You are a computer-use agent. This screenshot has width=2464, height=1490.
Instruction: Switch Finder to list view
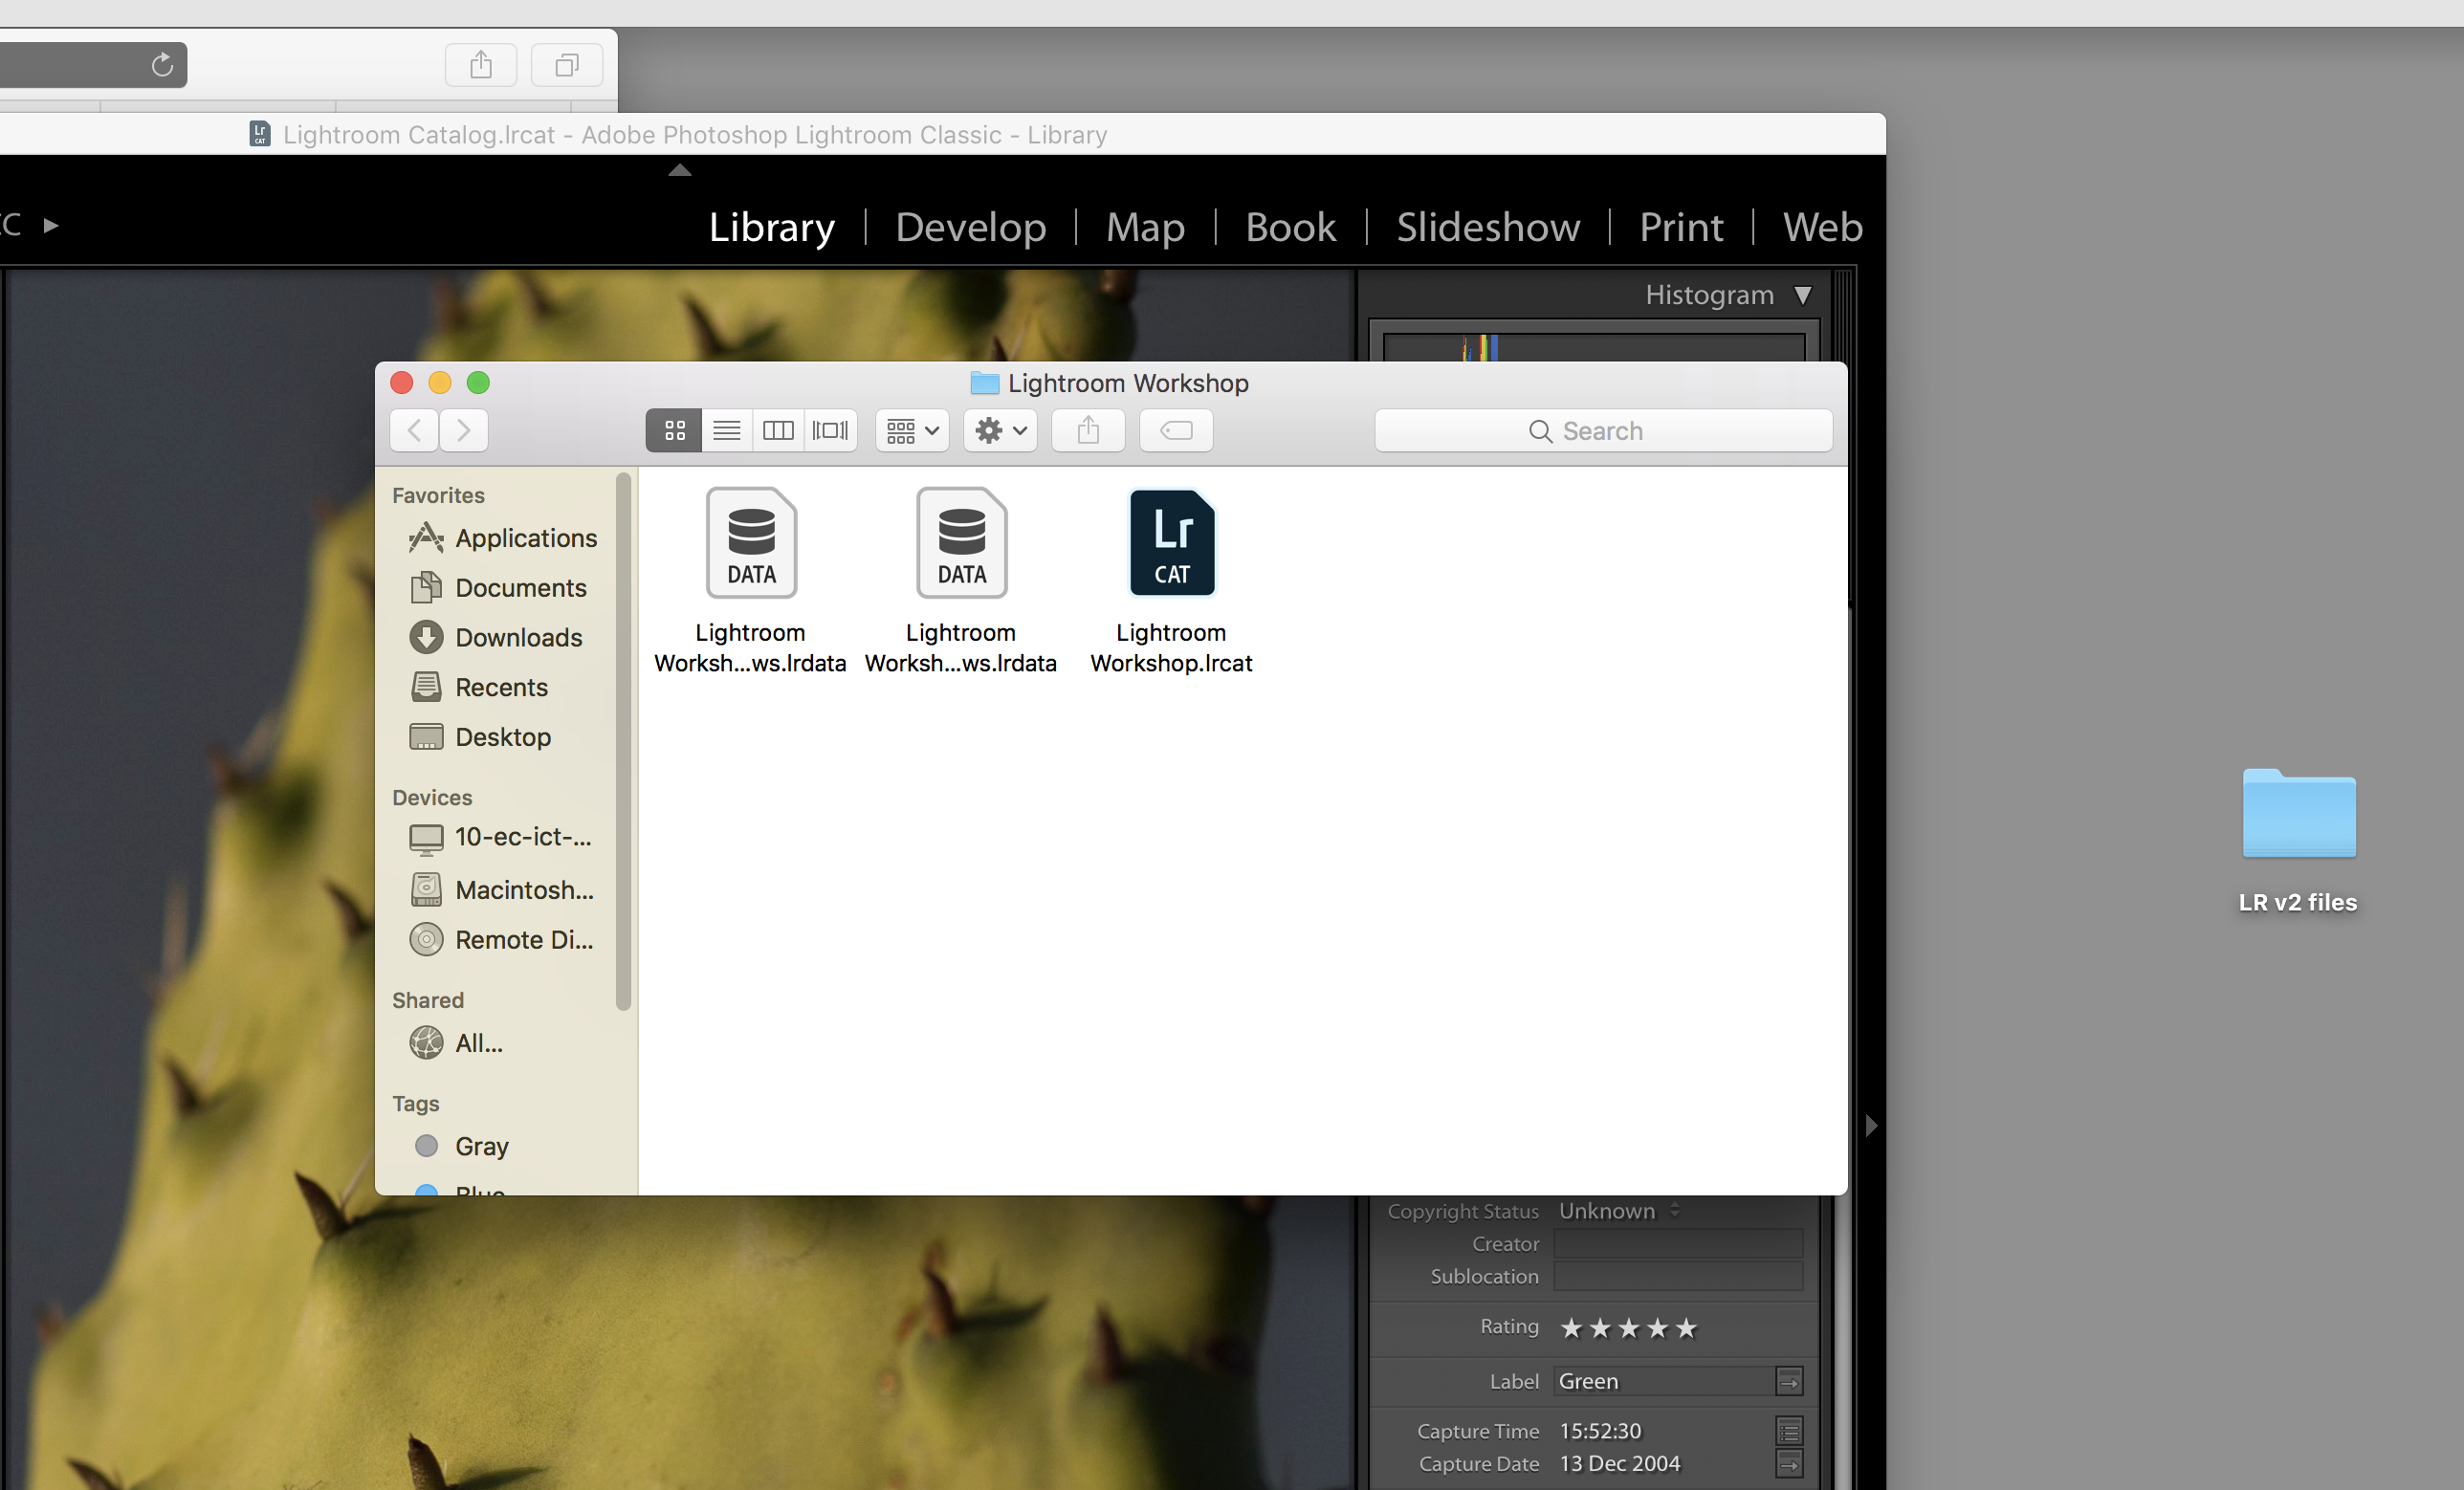click(x=727, y=431)
